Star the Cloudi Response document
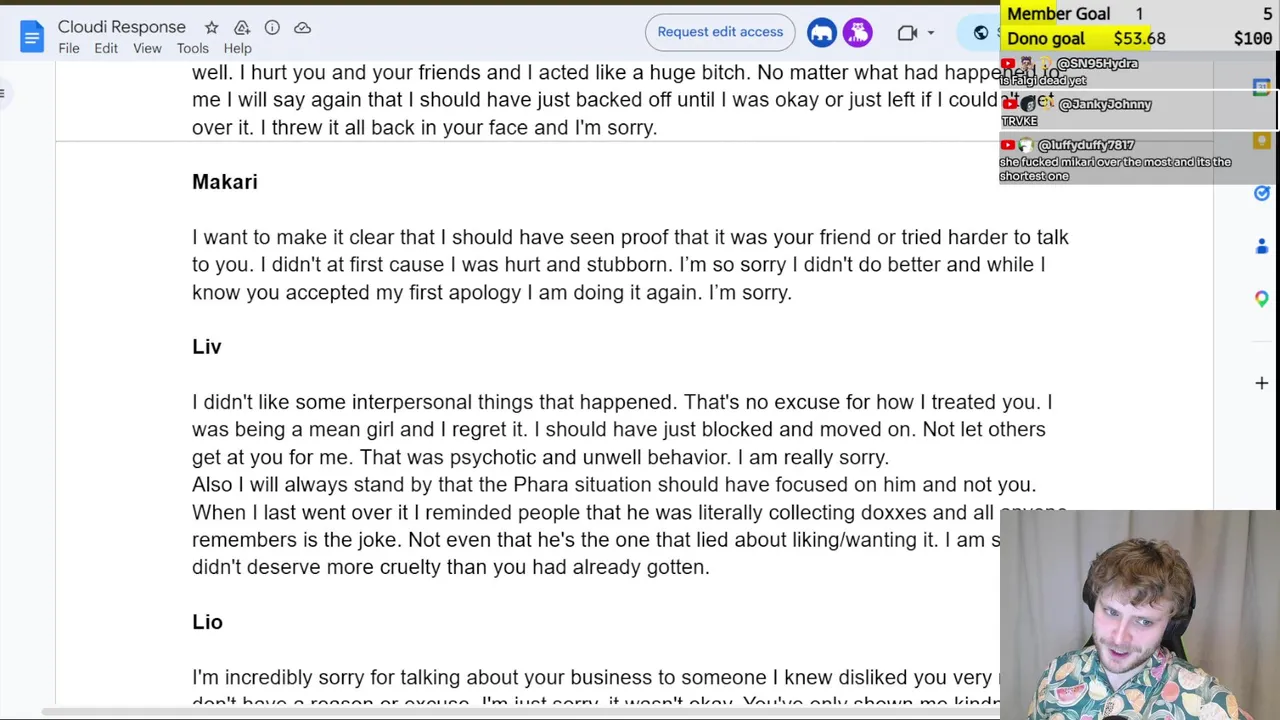Viewport: 1280px width, 720px height. (x=211, y=28)
